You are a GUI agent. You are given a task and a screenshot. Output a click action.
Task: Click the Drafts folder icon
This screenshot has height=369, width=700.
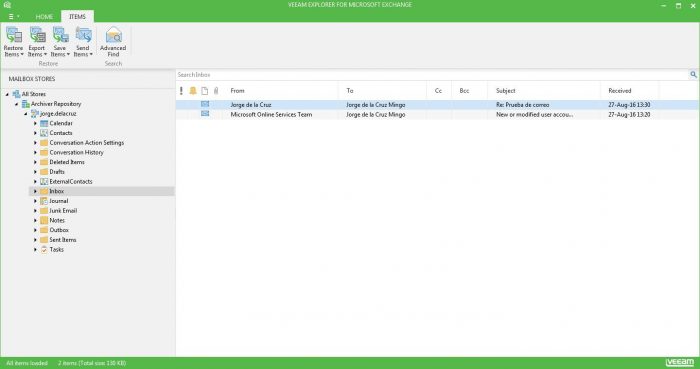tap(44, 172)
